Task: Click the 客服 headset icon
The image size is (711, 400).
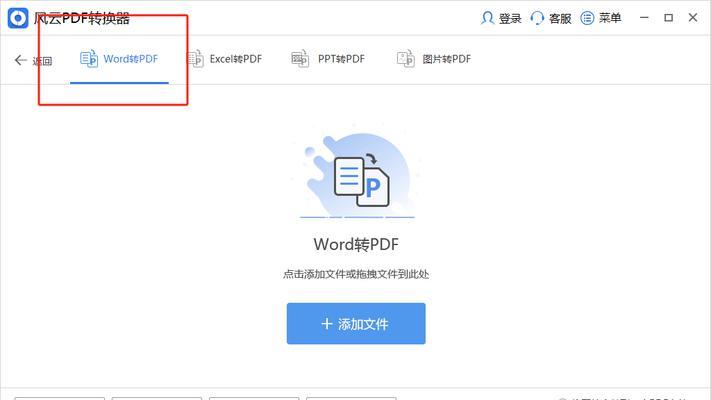Action: pos(537,18)
